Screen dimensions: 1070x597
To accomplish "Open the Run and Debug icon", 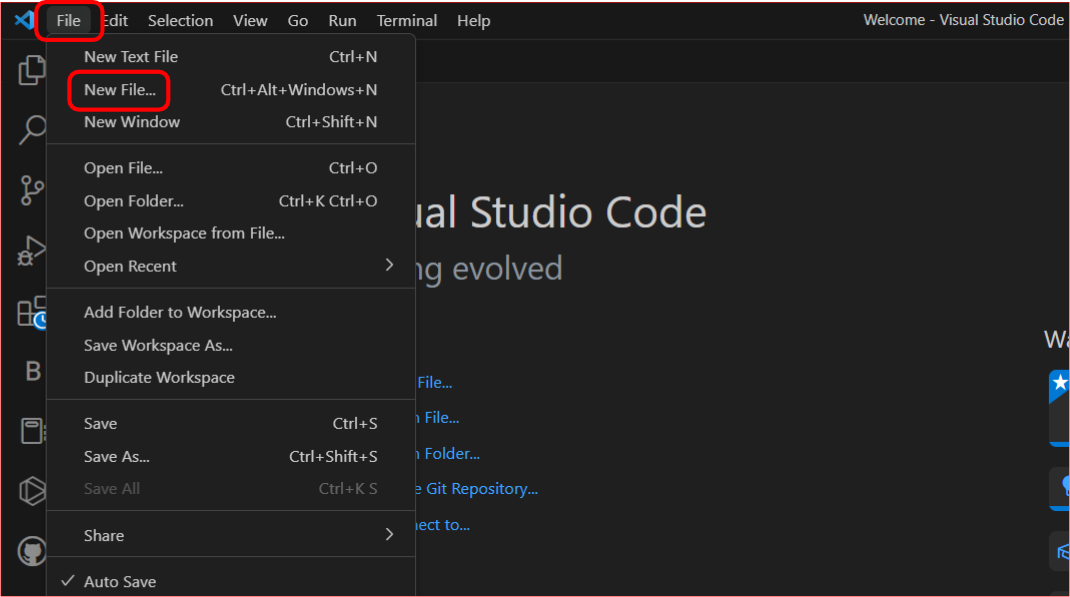I will [31, 251].
